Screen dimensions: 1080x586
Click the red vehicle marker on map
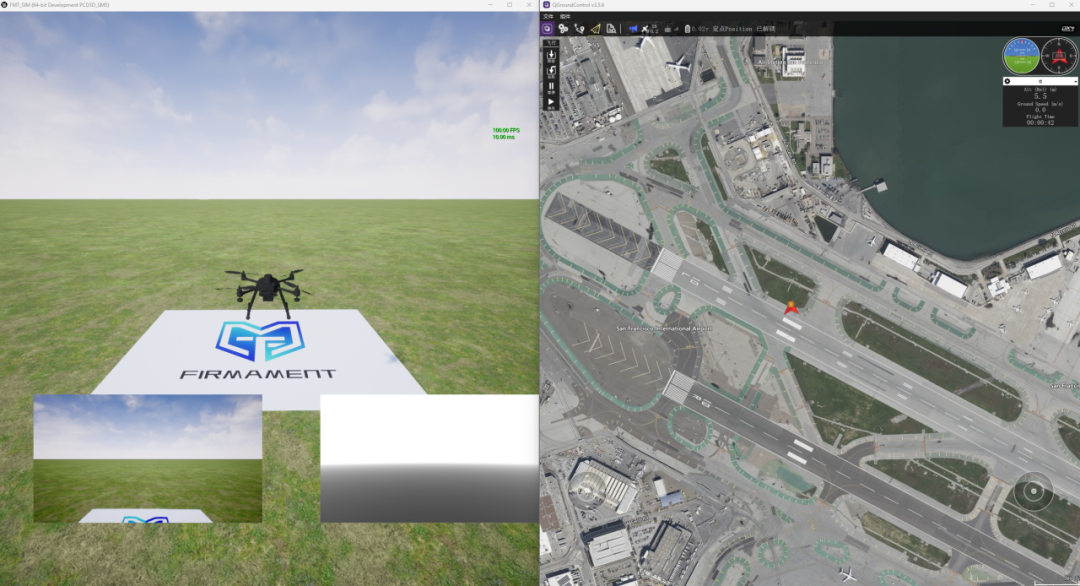click(790, 308)
